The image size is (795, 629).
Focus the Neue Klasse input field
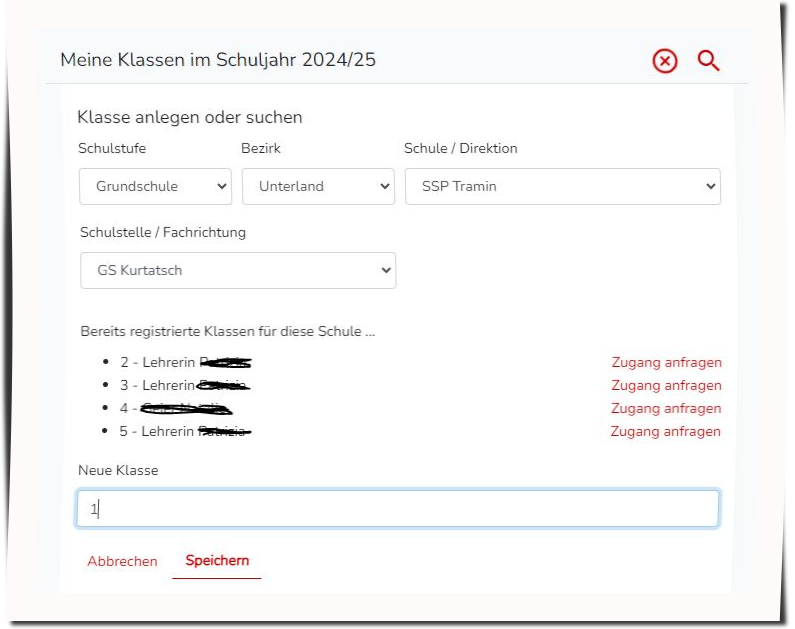click(397, 509)
